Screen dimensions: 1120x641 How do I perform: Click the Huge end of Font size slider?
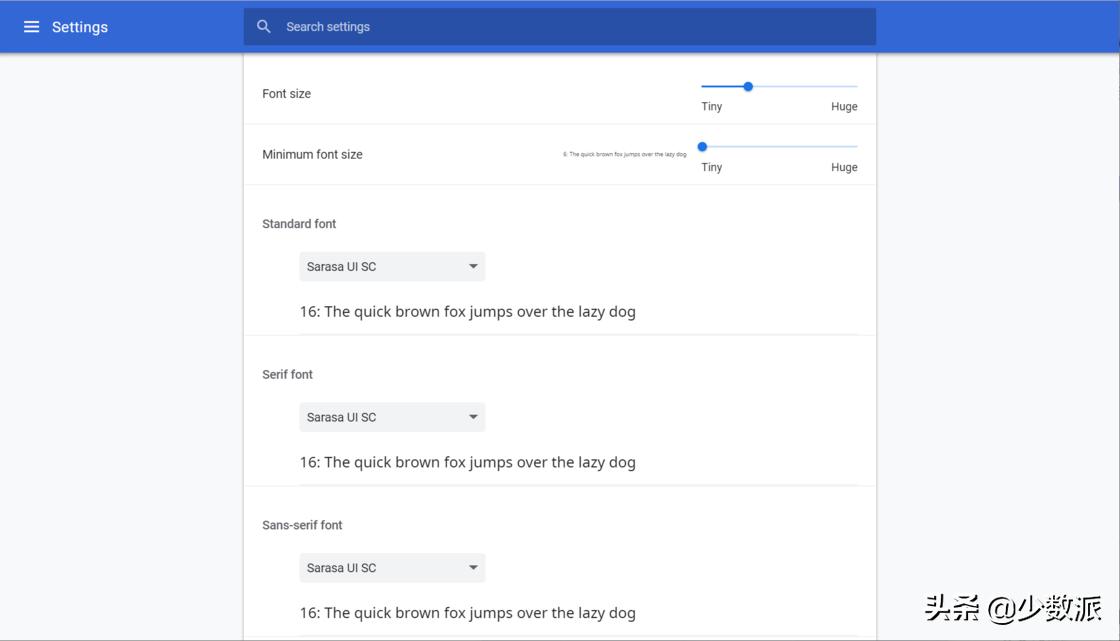(x=855, y=87)
